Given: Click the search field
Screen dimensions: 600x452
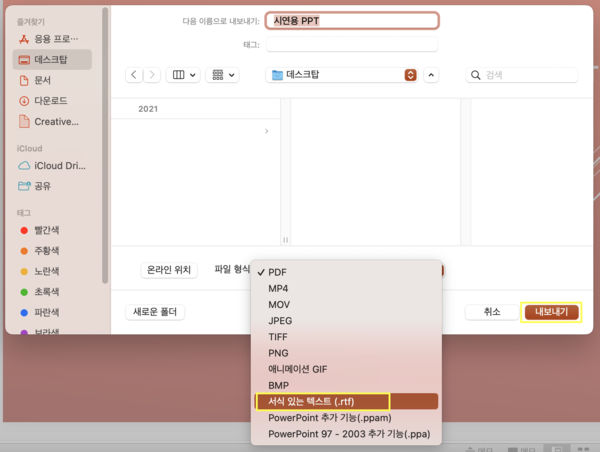Looking at the screenshot, I should click(x=522, y=75).
